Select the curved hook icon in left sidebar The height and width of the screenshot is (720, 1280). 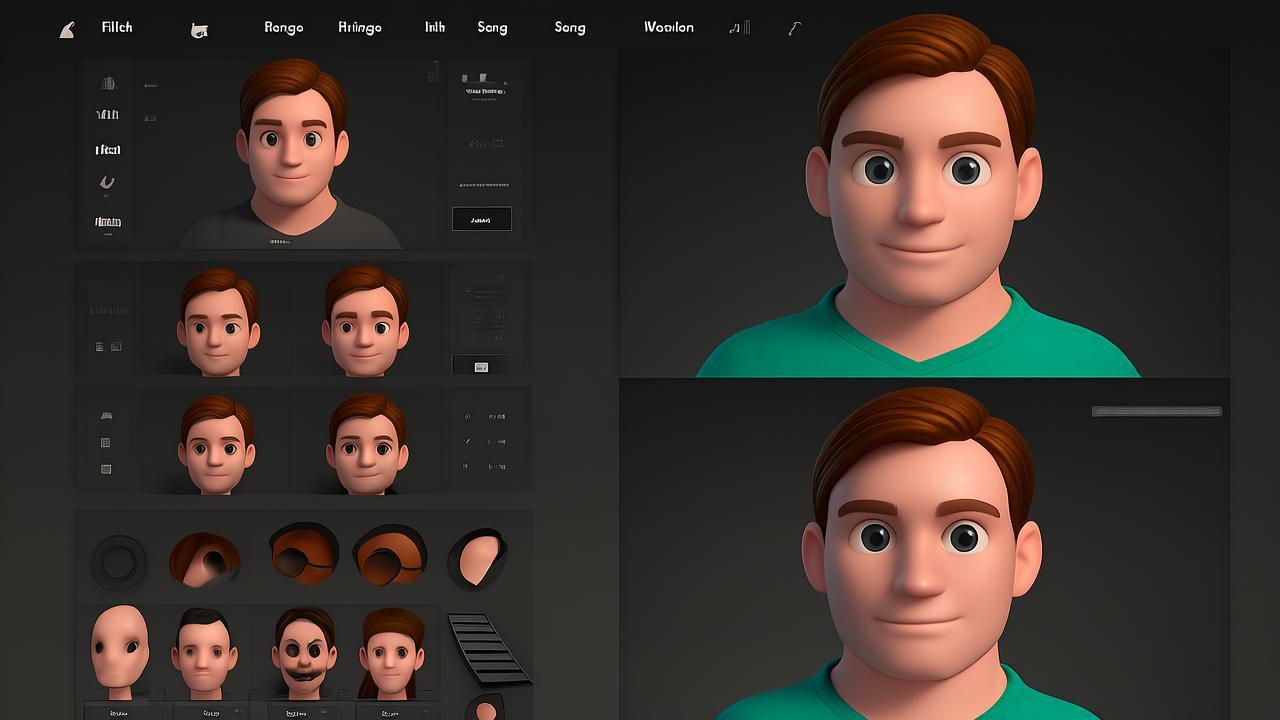coord(107,182)
